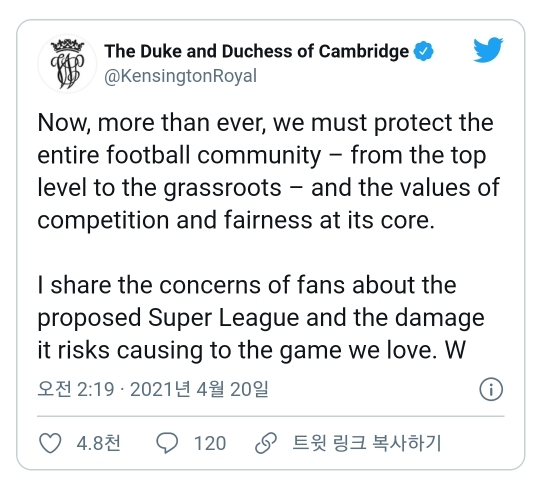Open The Duke and Duchess of Cambridge profile
Viewport: 540px width, 494px height.
(x=257, y=51)
